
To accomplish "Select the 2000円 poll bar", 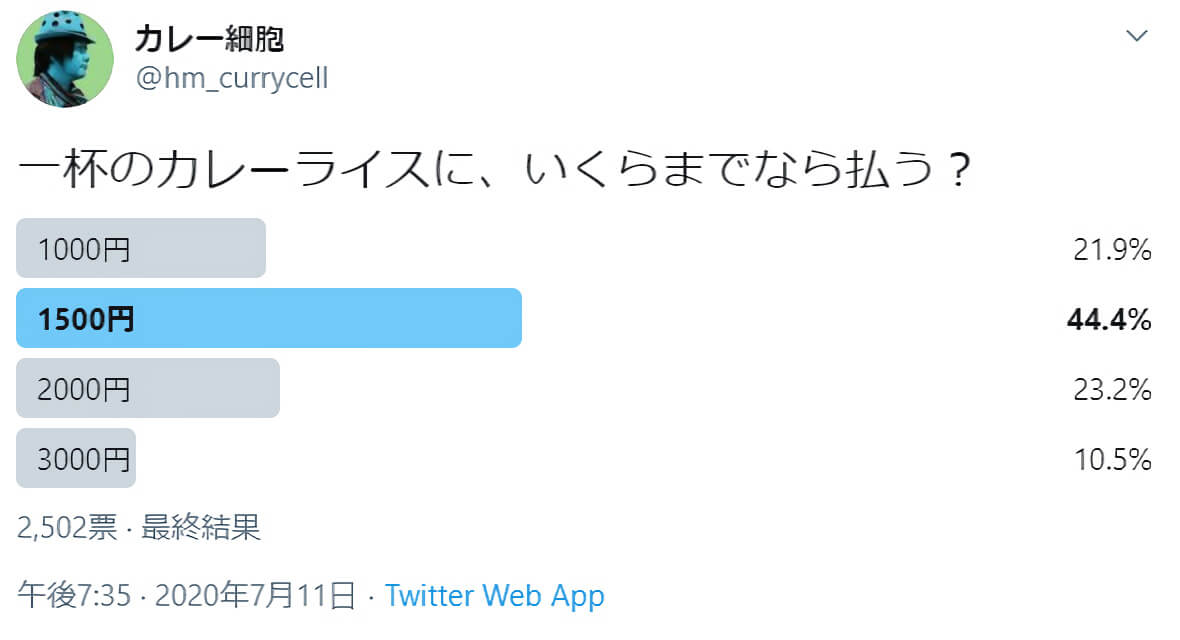I will click(148, 388).
